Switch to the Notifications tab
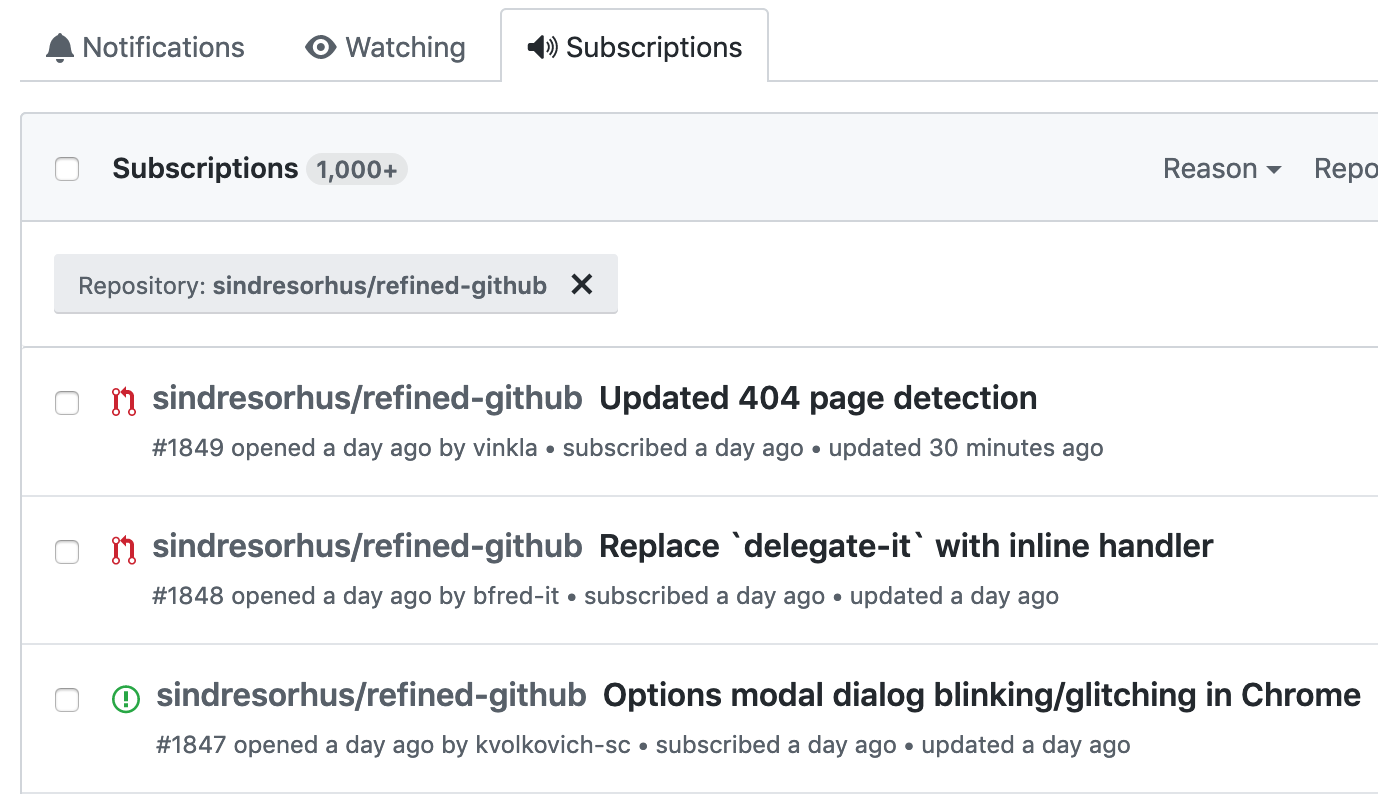Image resolution: width=1378 pixels, height=794 pixels. (x=164, y=46)
